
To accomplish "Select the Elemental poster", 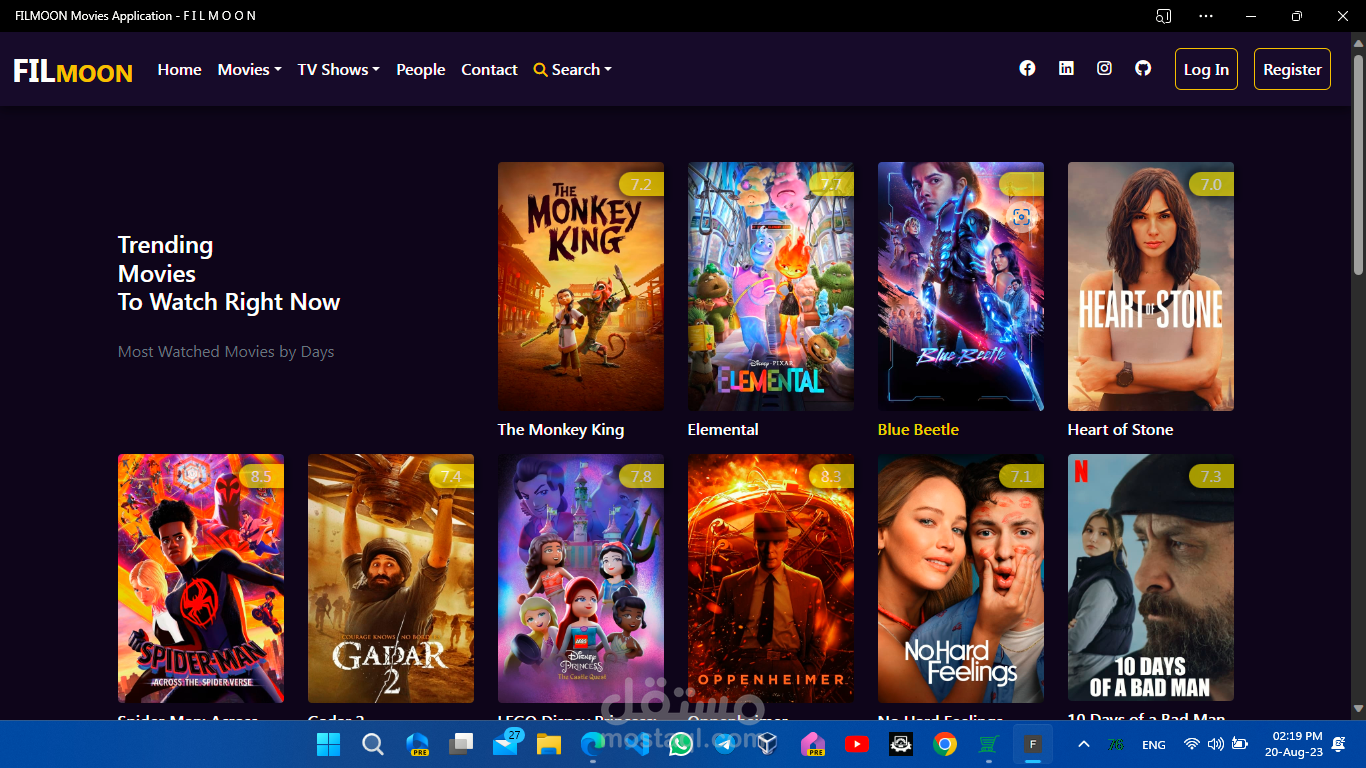I will (771, 286).
